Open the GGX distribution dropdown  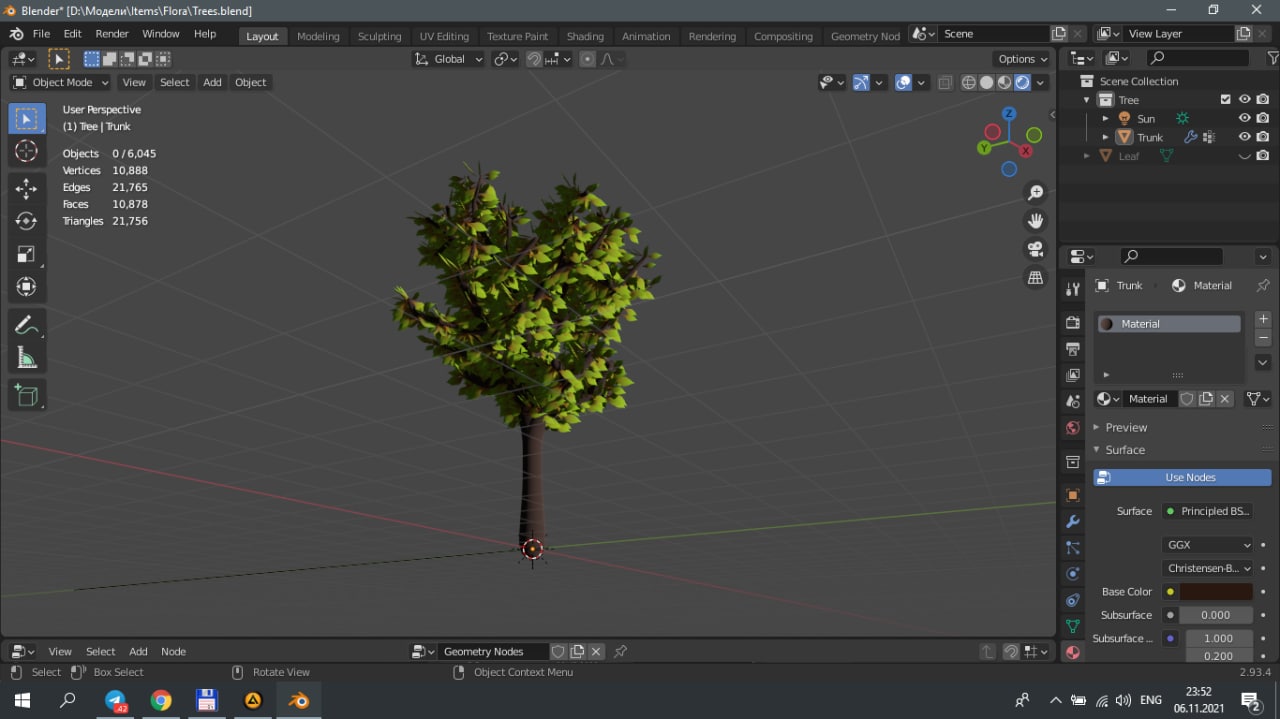1208,545
